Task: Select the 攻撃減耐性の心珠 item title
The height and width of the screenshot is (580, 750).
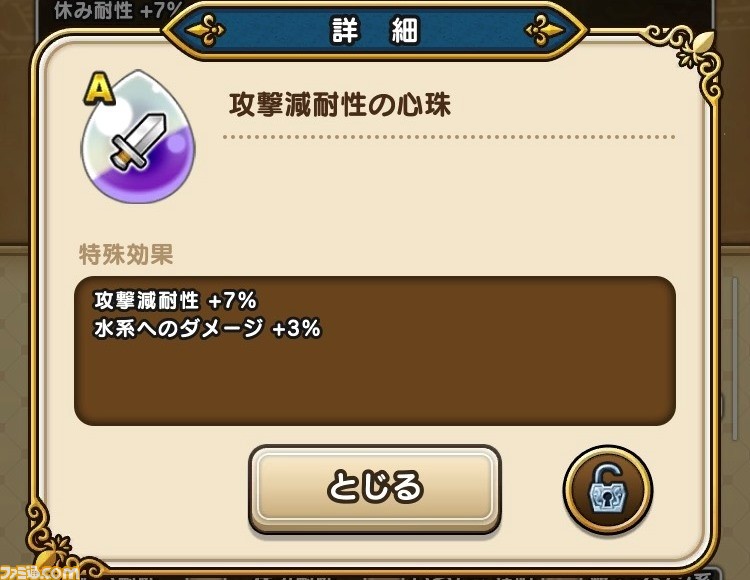Action: coord(340,104)
